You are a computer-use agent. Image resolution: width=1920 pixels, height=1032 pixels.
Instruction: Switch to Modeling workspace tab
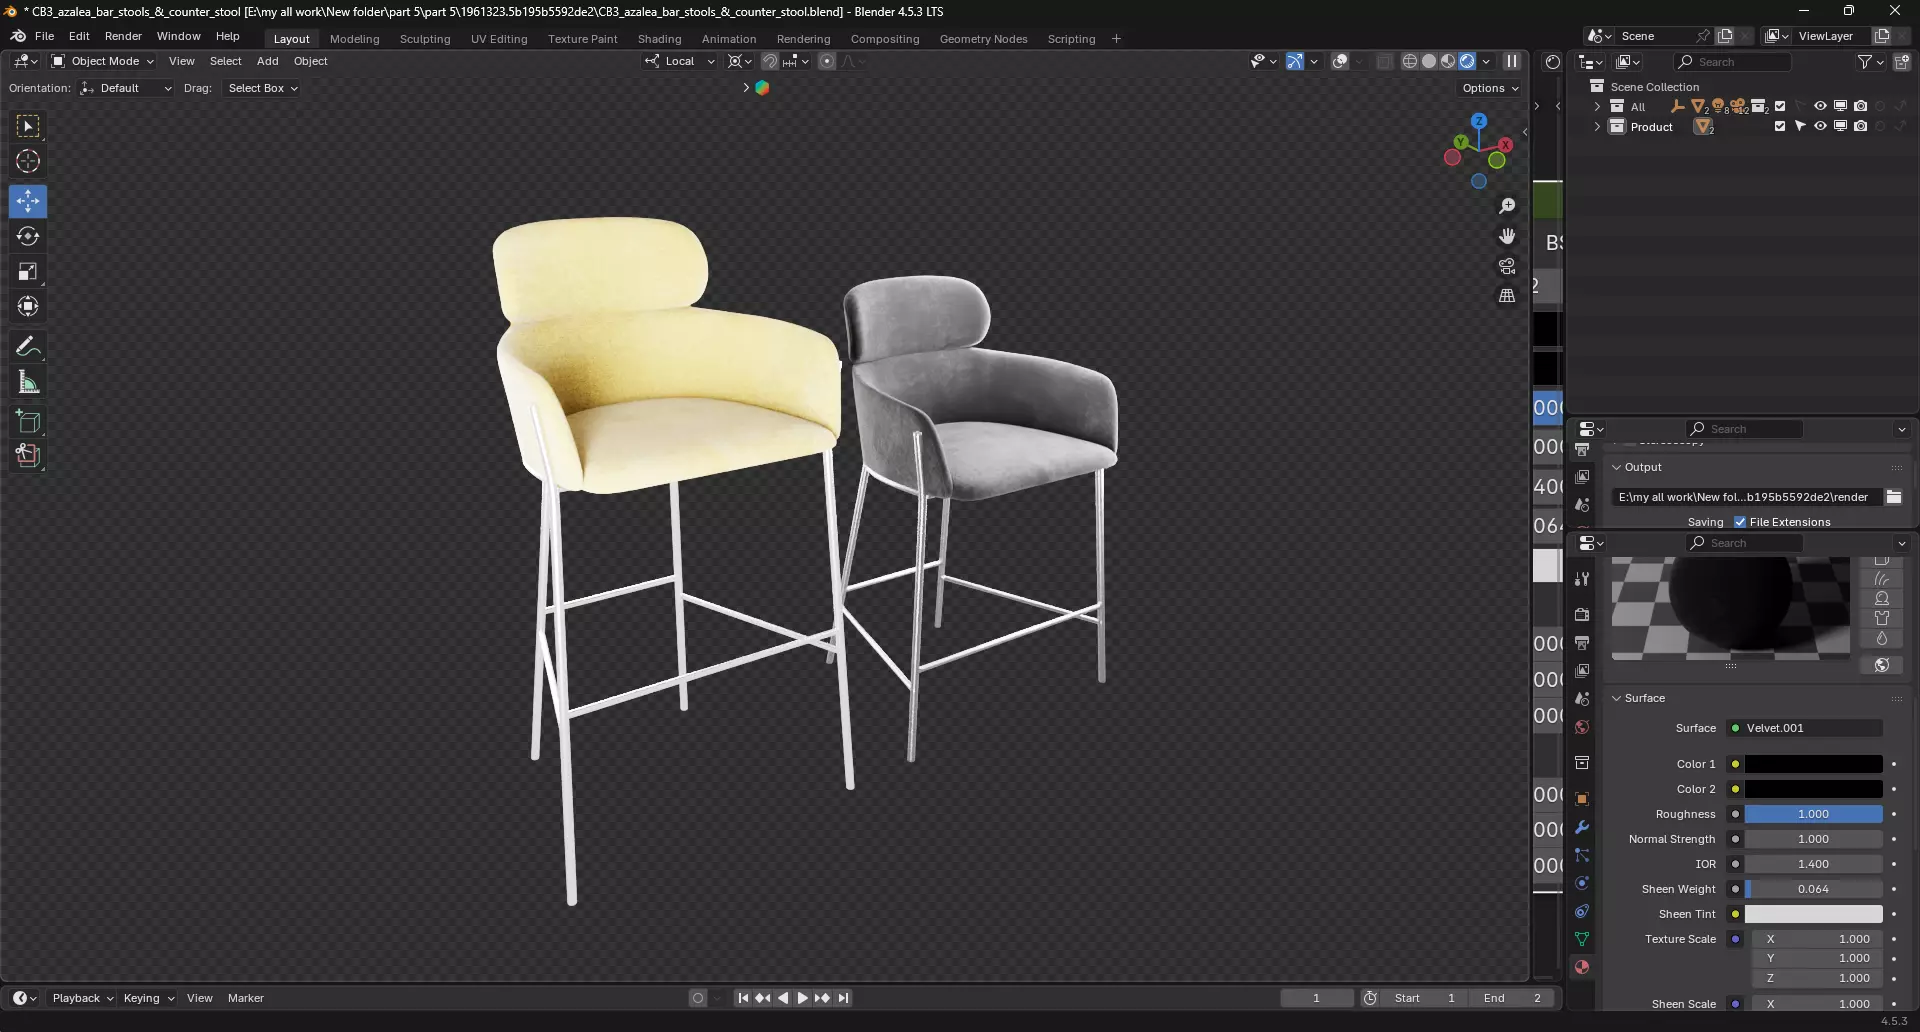point(354,39)
